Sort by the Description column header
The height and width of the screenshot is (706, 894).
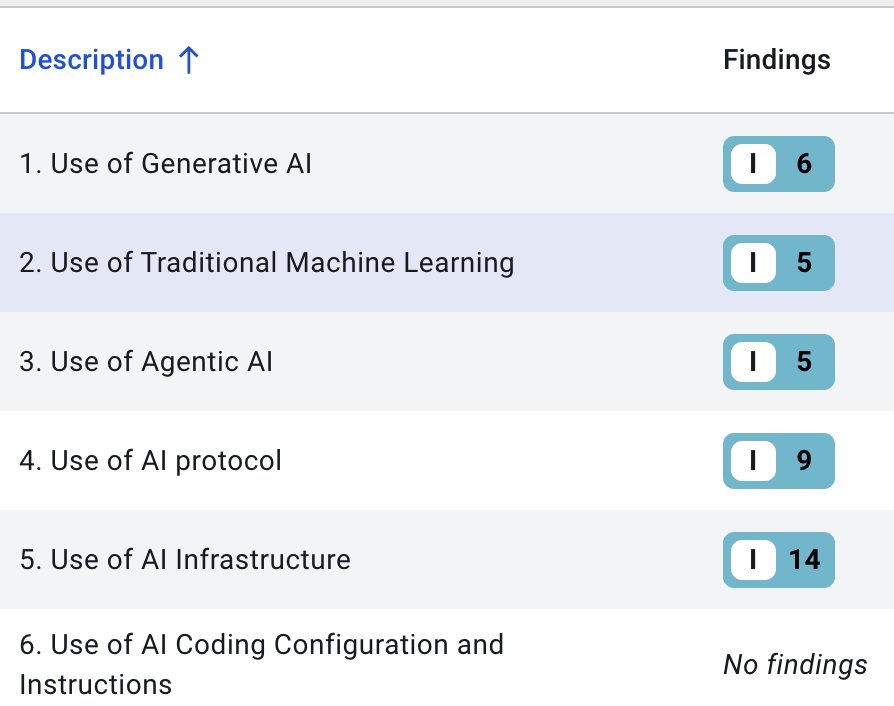coord(91,60)
